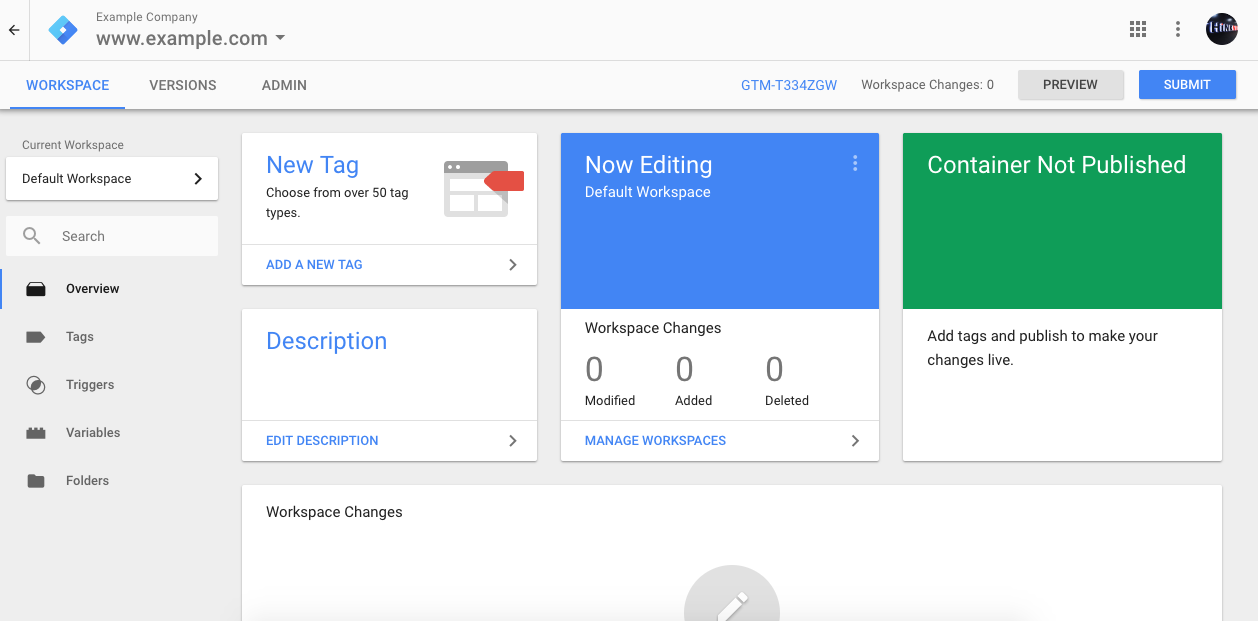Click the Description card heading
The image size is (1258, 621).
point(326,341)
